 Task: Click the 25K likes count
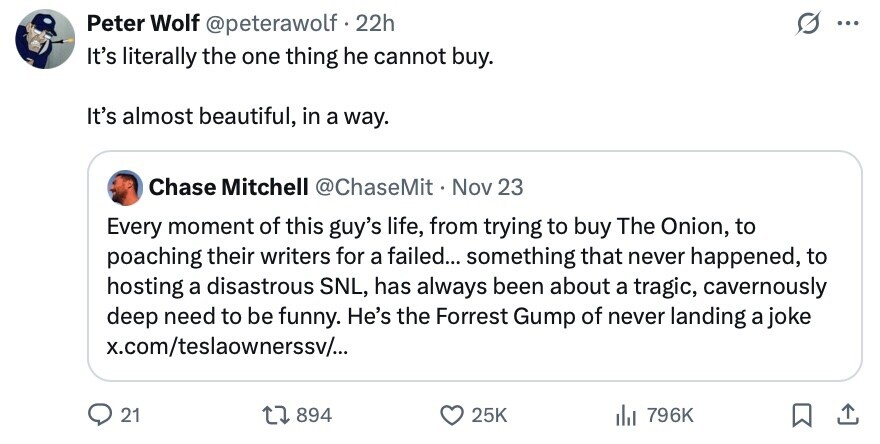pos(490,414)
